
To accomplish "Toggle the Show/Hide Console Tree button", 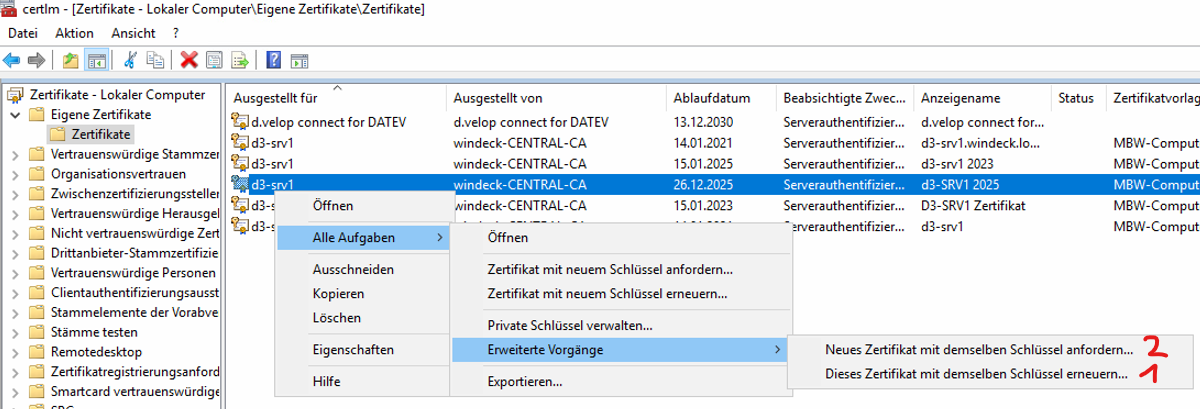I will 97,60.
